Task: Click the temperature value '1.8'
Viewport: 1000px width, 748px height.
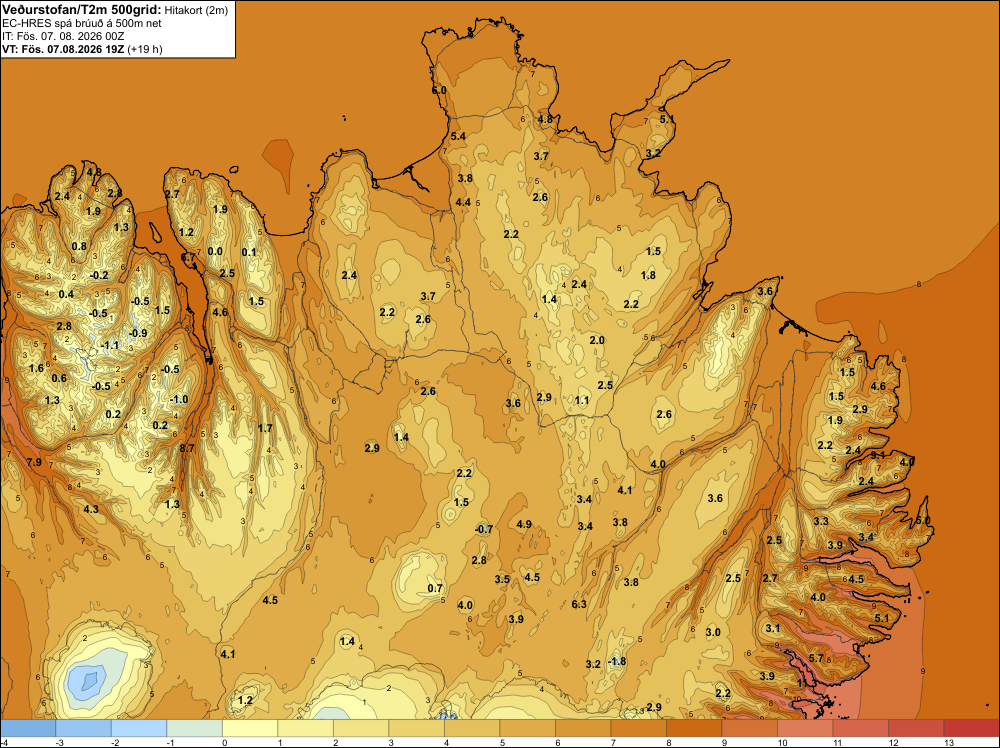Action: tap(649, 275)
